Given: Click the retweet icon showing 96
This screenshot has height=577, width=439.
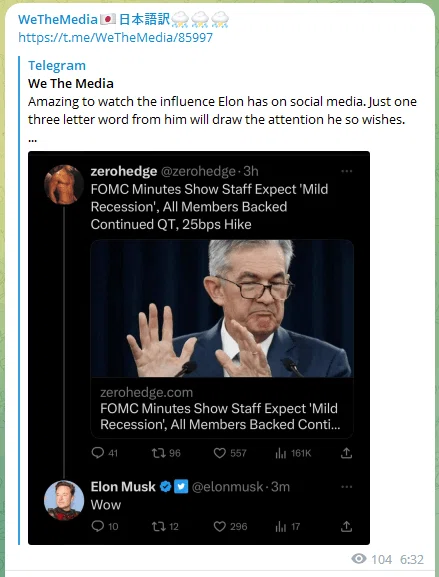Looking at the screenshot, I should point(159,453).
